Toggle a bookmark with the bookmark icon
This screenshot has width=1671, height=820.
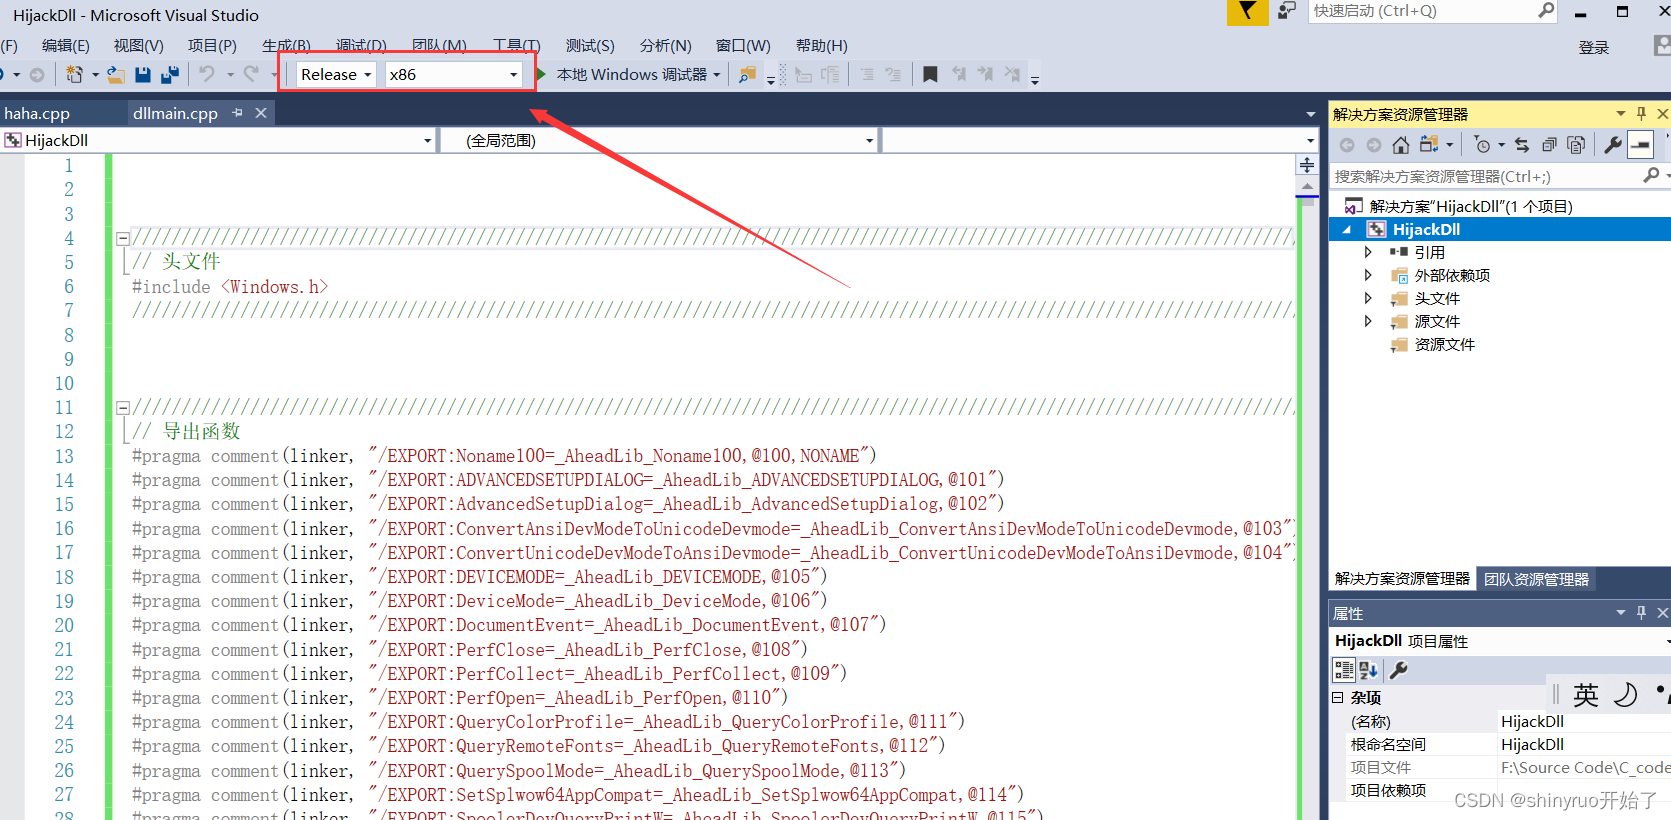point(930,74)
